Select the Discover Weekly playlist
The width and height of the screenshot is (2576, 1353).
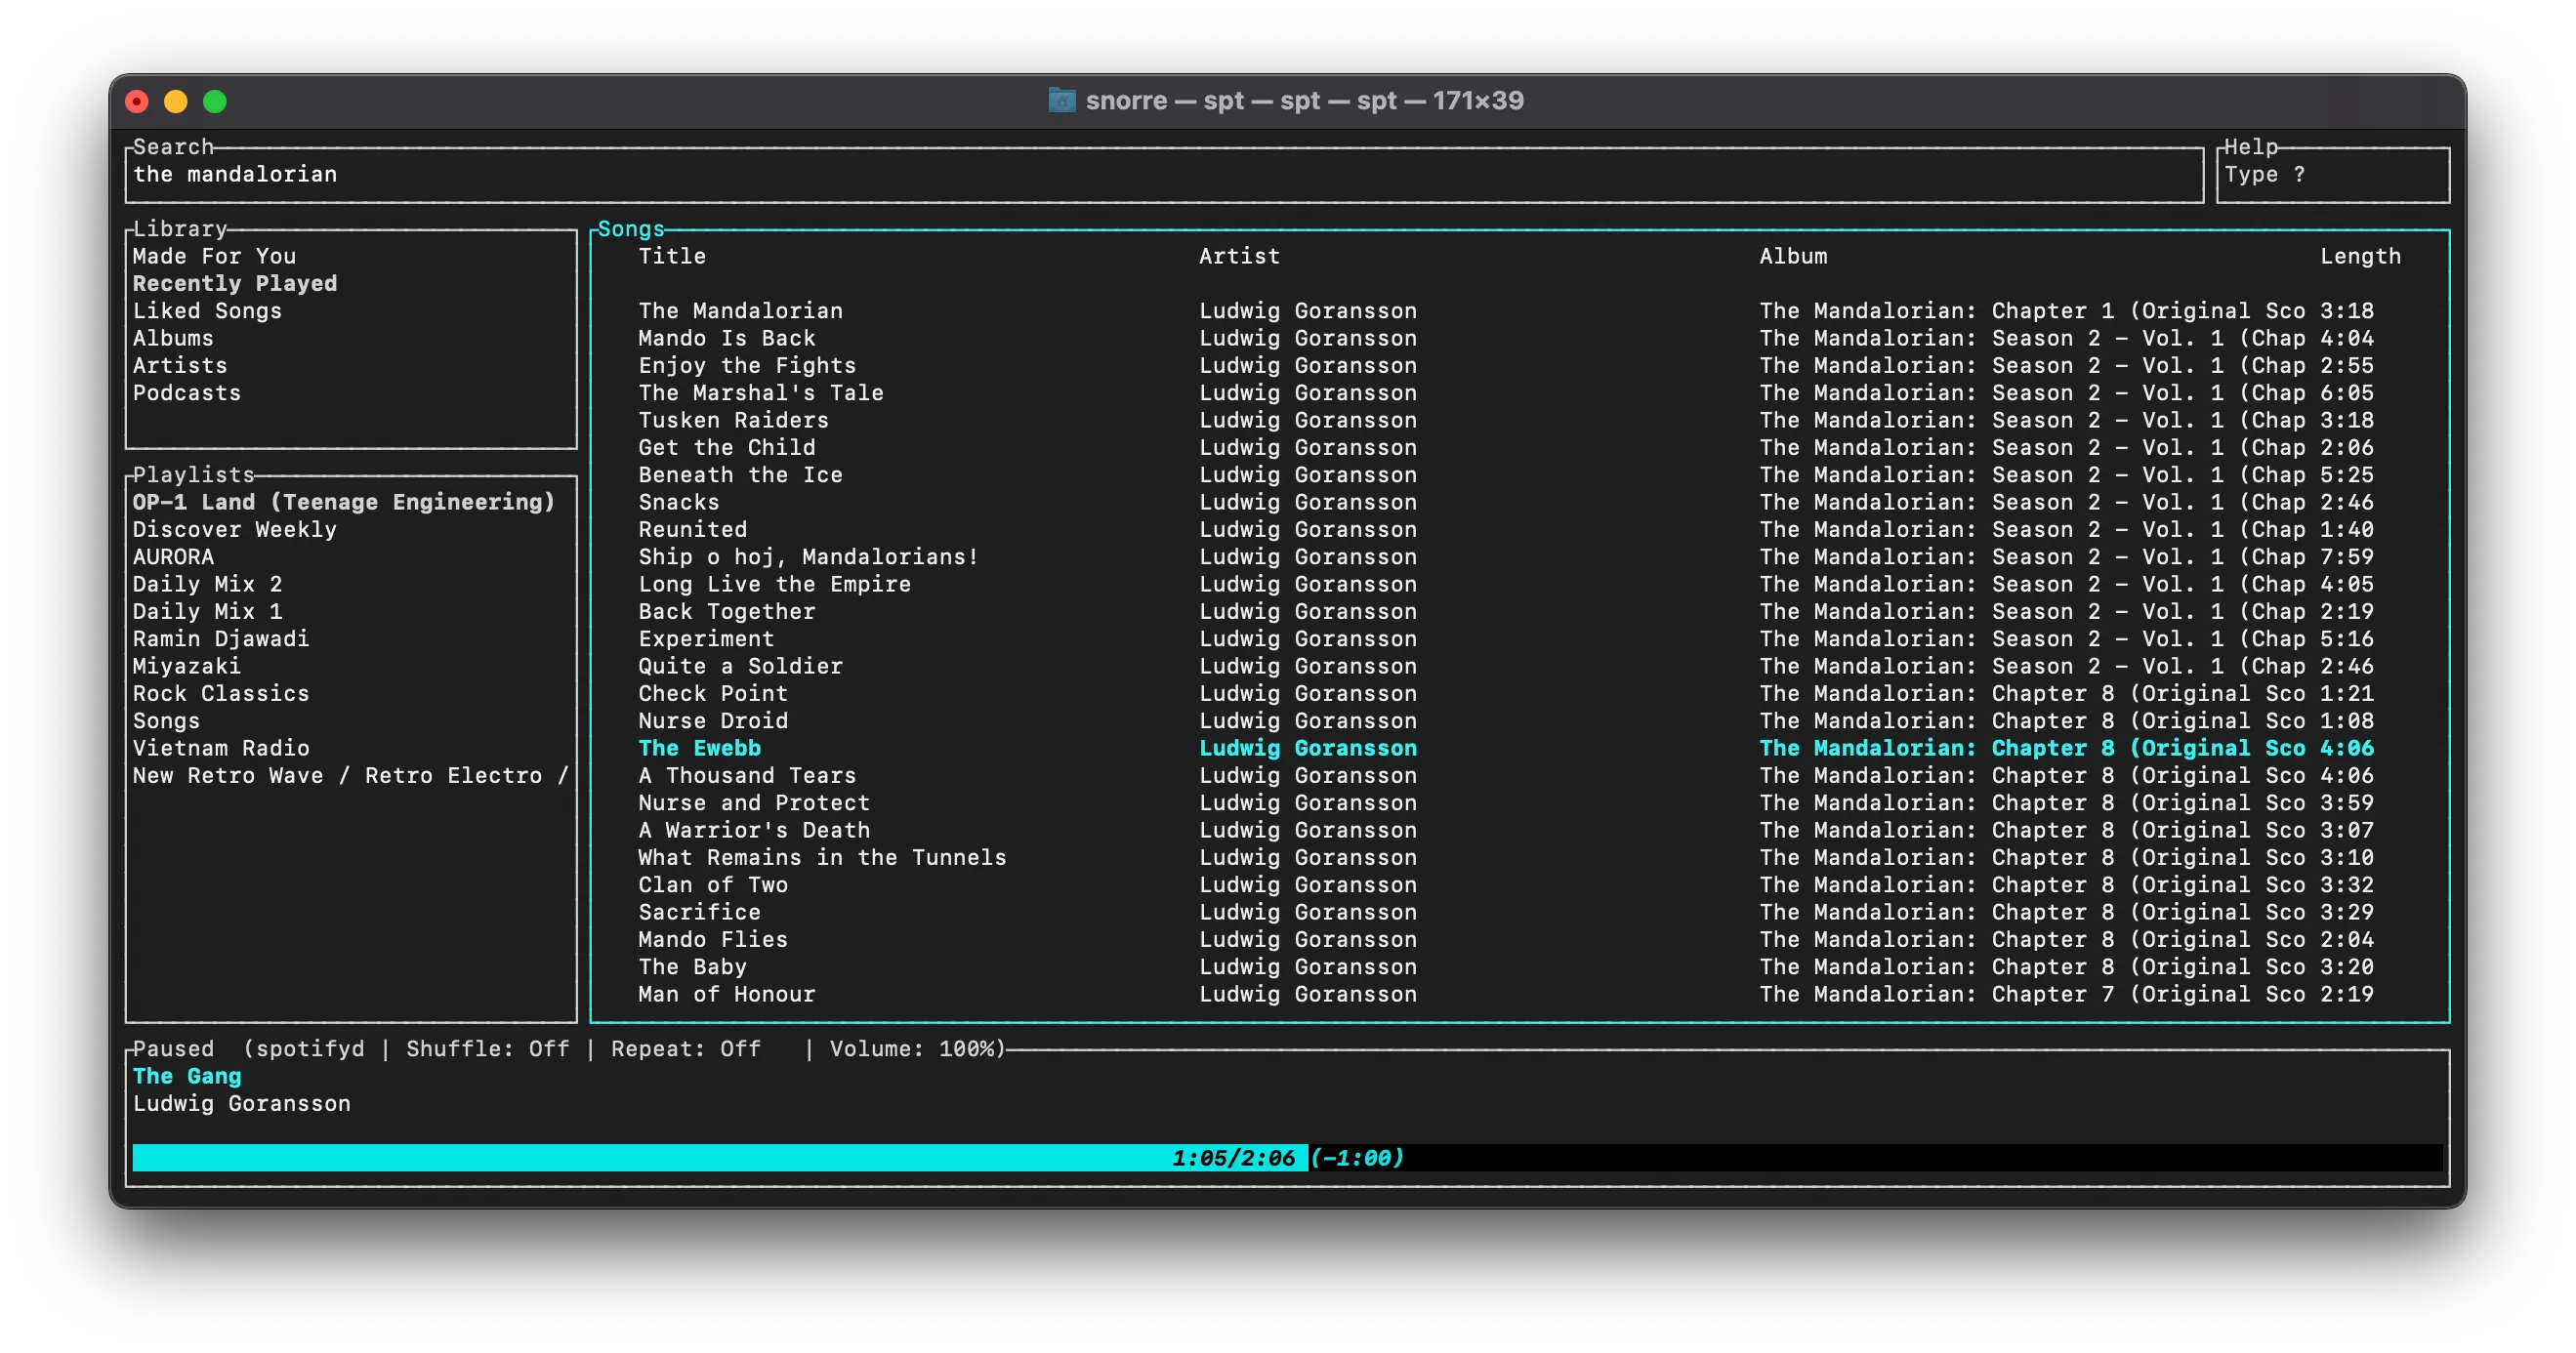pyautogui.click(x=234, y=529)
